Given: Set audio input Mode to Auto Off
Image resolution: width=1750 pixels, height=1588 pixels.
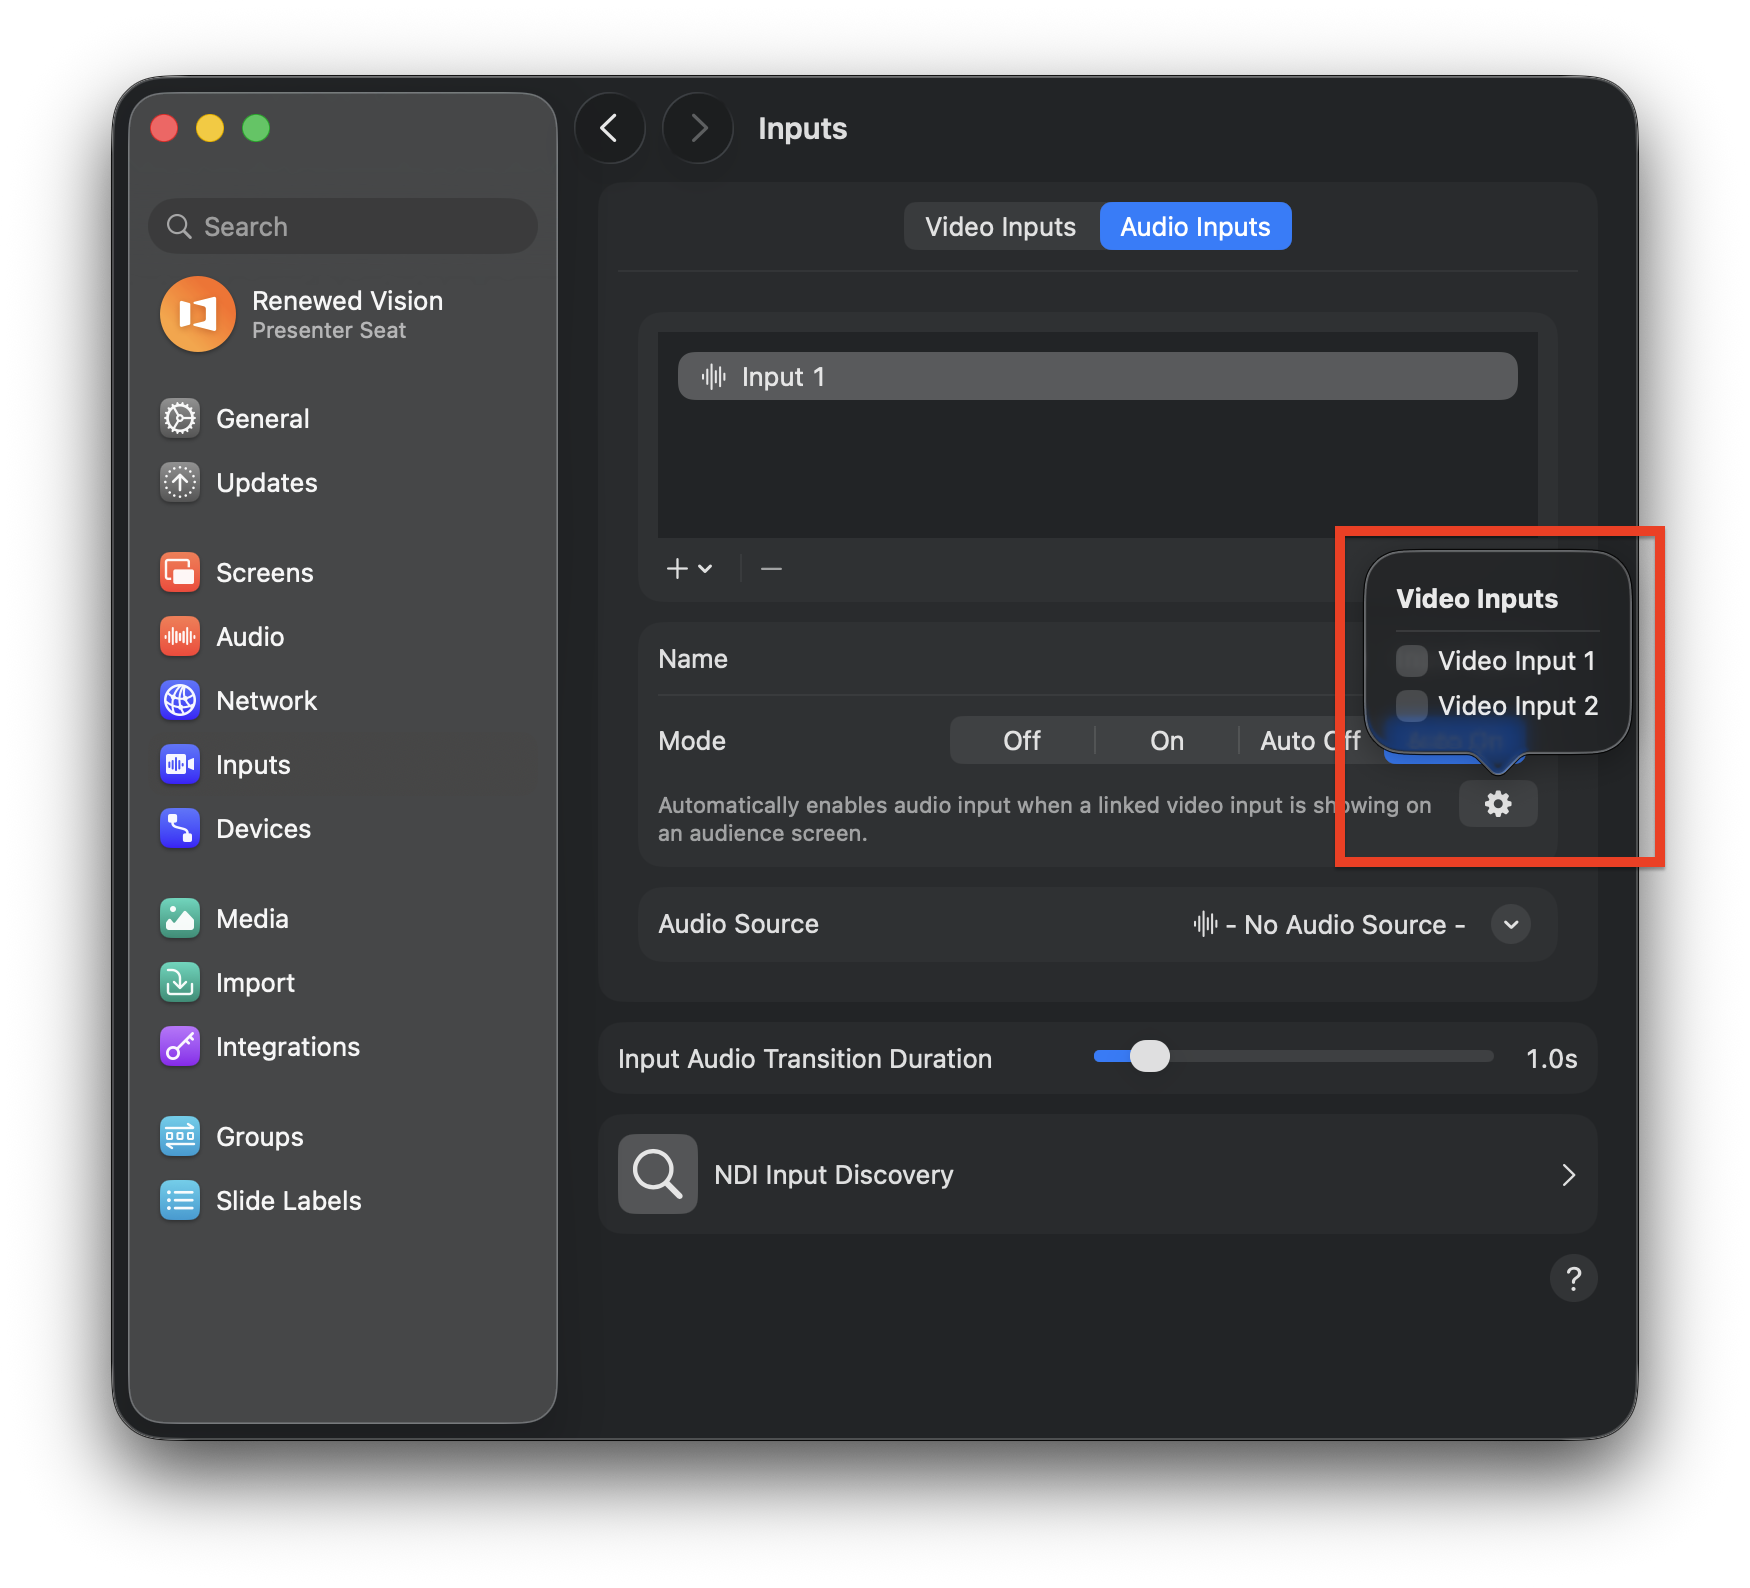Looking at the screenshot, I should pyautogui.click(x=1310, y=740).
